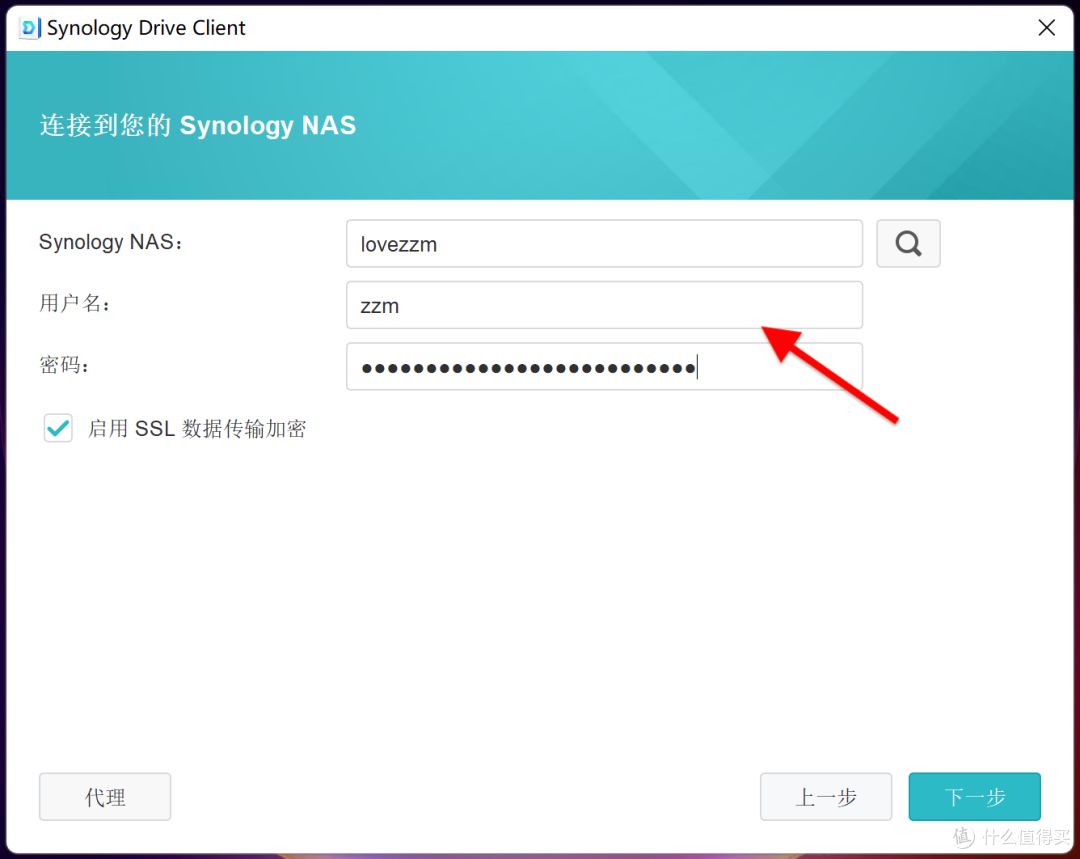Click the 用户名: field label
Image resolution: width=1080 pixels, height=859 pixels.
click(75, 303)
